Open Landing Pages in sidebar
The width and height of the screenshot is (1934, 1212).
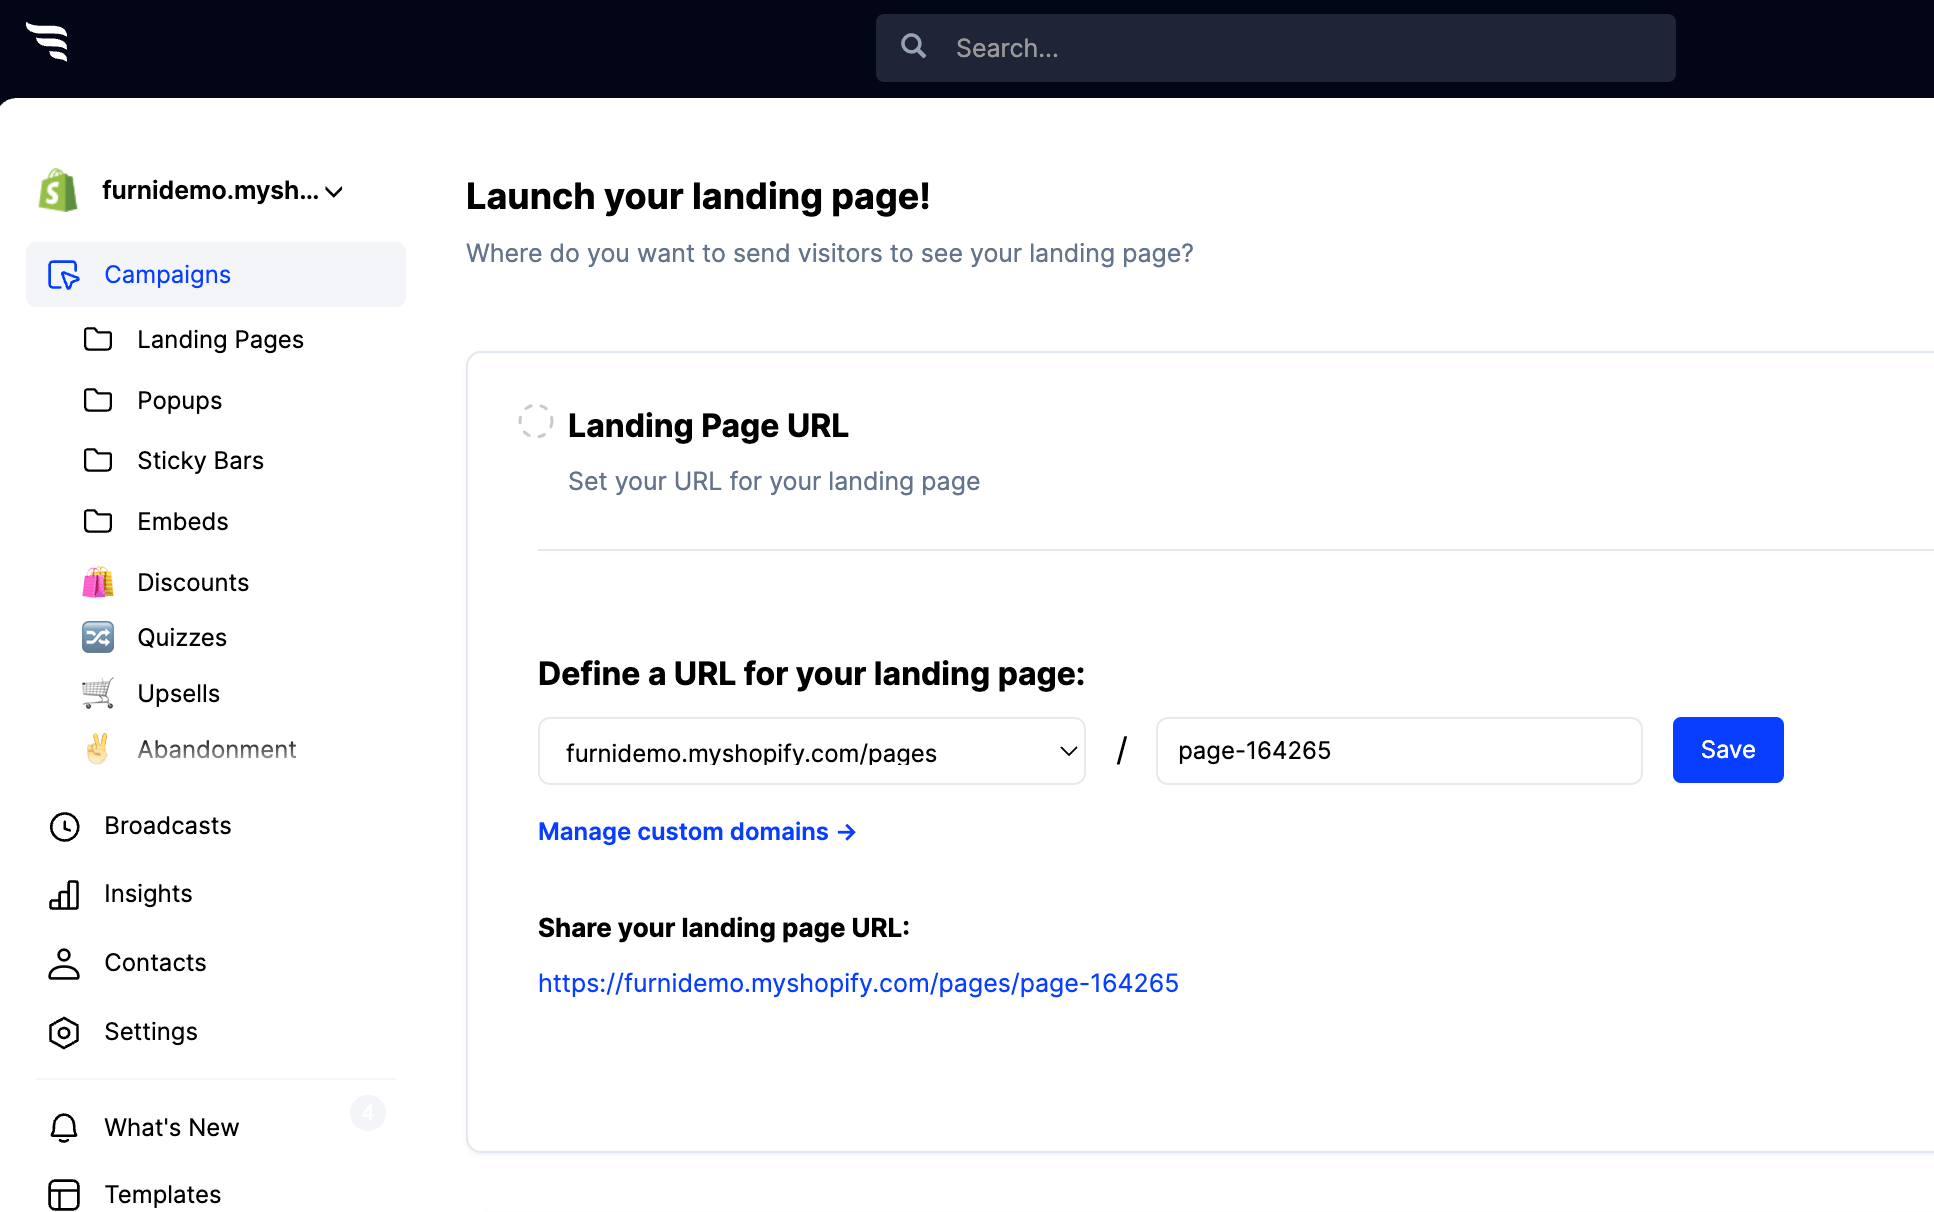click(220, 340)
